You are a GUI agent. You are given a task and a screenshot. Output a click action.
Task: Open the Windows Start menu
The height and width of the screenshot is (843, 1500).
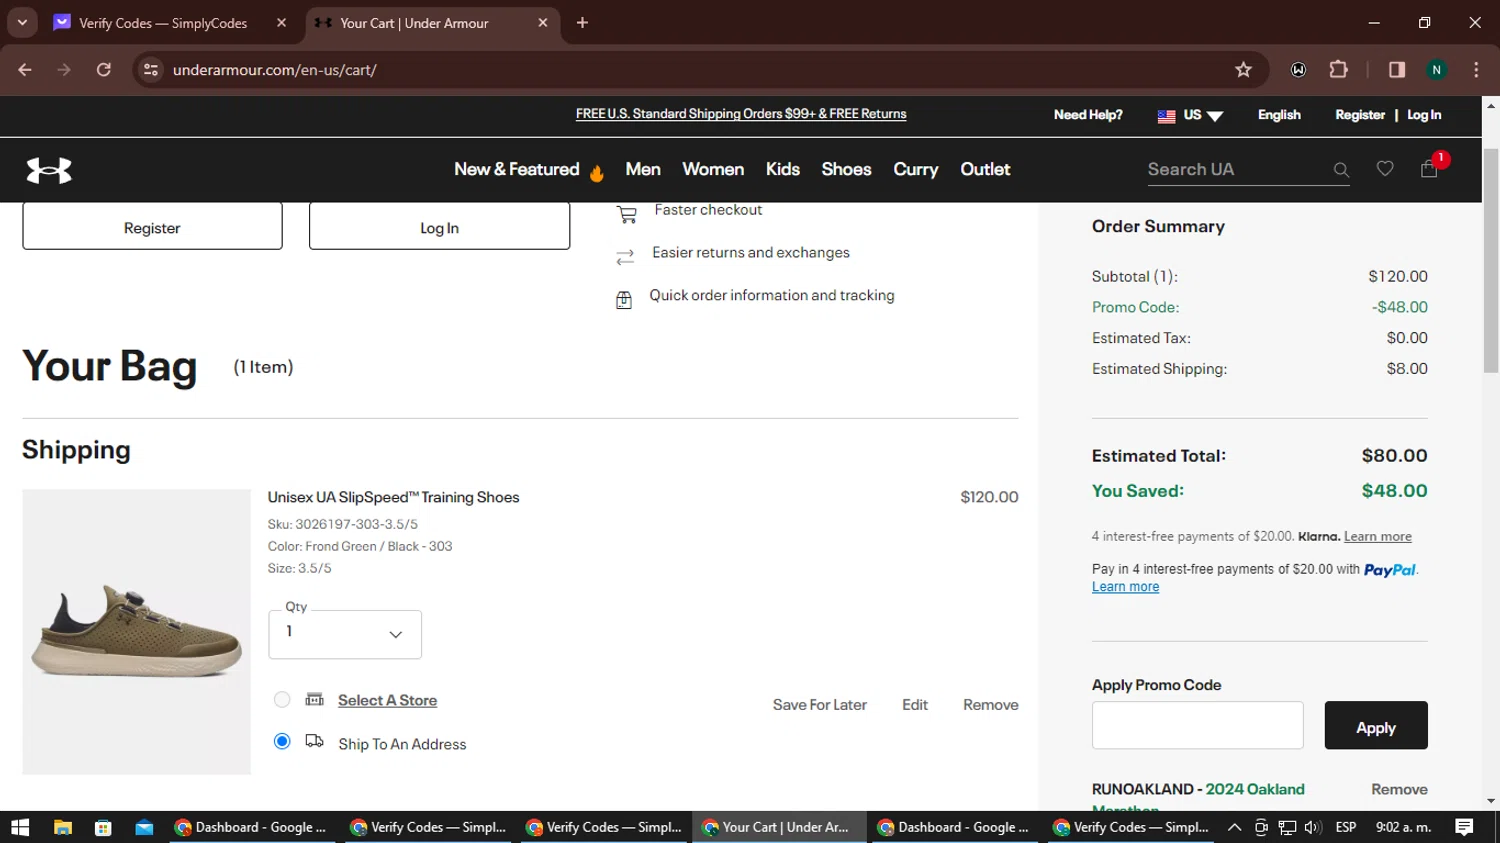click(20, 827)
